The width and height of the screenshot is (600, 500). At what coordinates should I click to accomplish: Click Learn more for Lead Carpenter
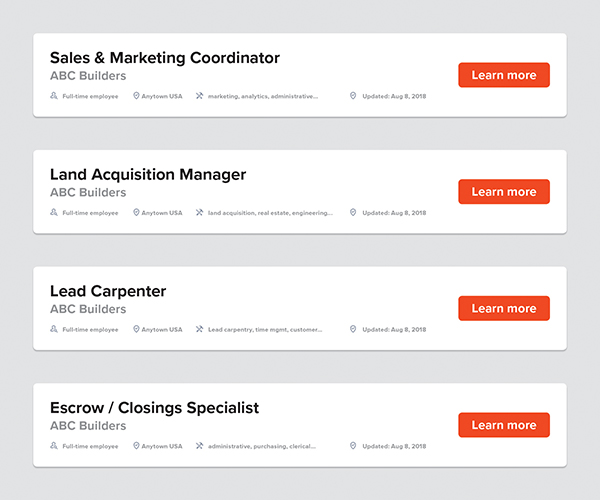point(504,308)
